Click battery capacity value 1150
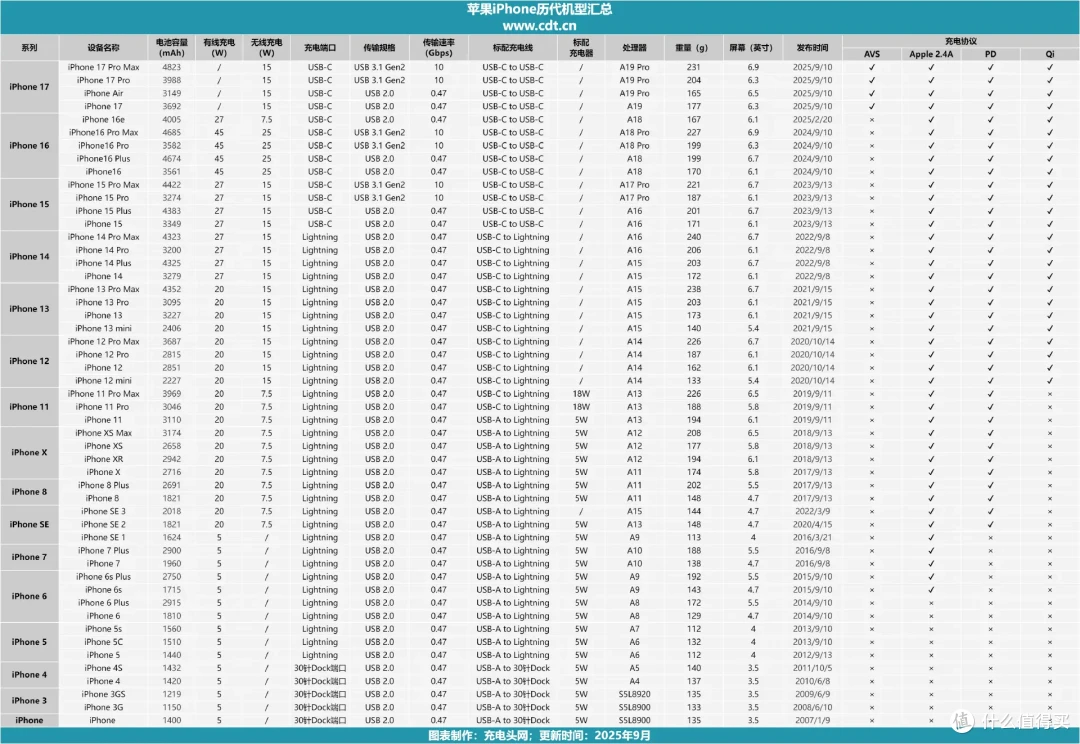1080x744 pixels. 172,707
